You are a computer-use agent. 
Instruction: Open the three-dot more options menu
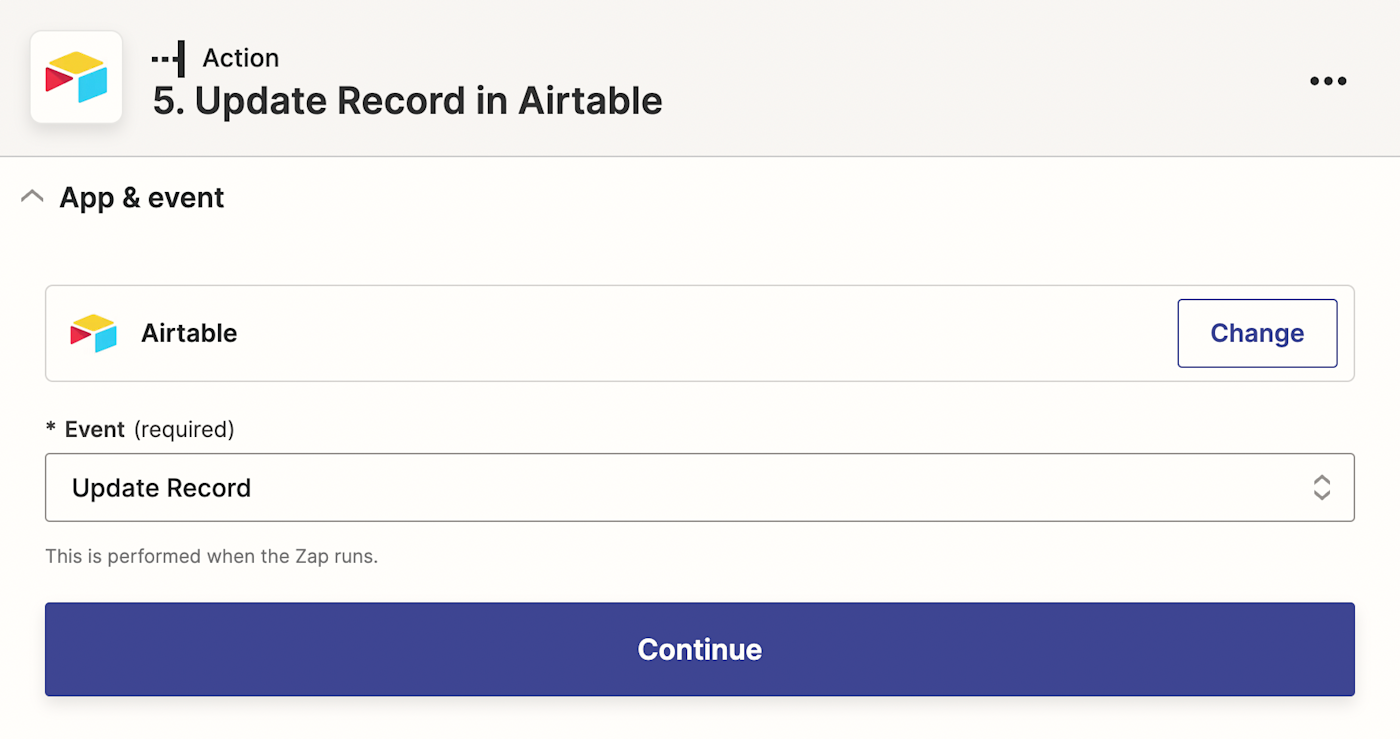[x=1328, y=81]
